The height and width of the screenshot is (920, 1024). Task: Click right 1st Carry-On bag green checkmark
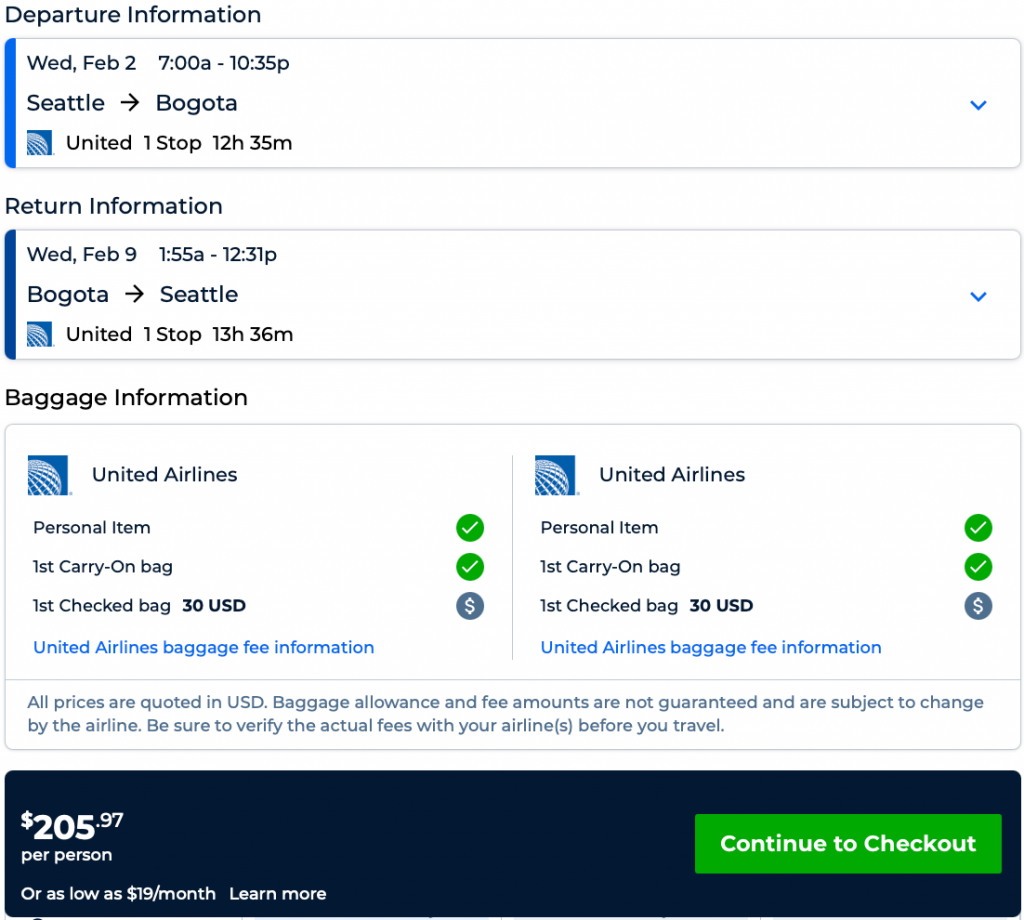pyautogui.click(x=977, y=567)
